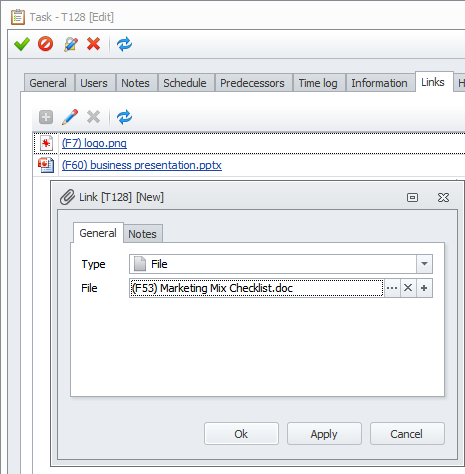Open the (F7) logo.png link
The width and height of the screenshot is (465, 474).
[94, 143]
